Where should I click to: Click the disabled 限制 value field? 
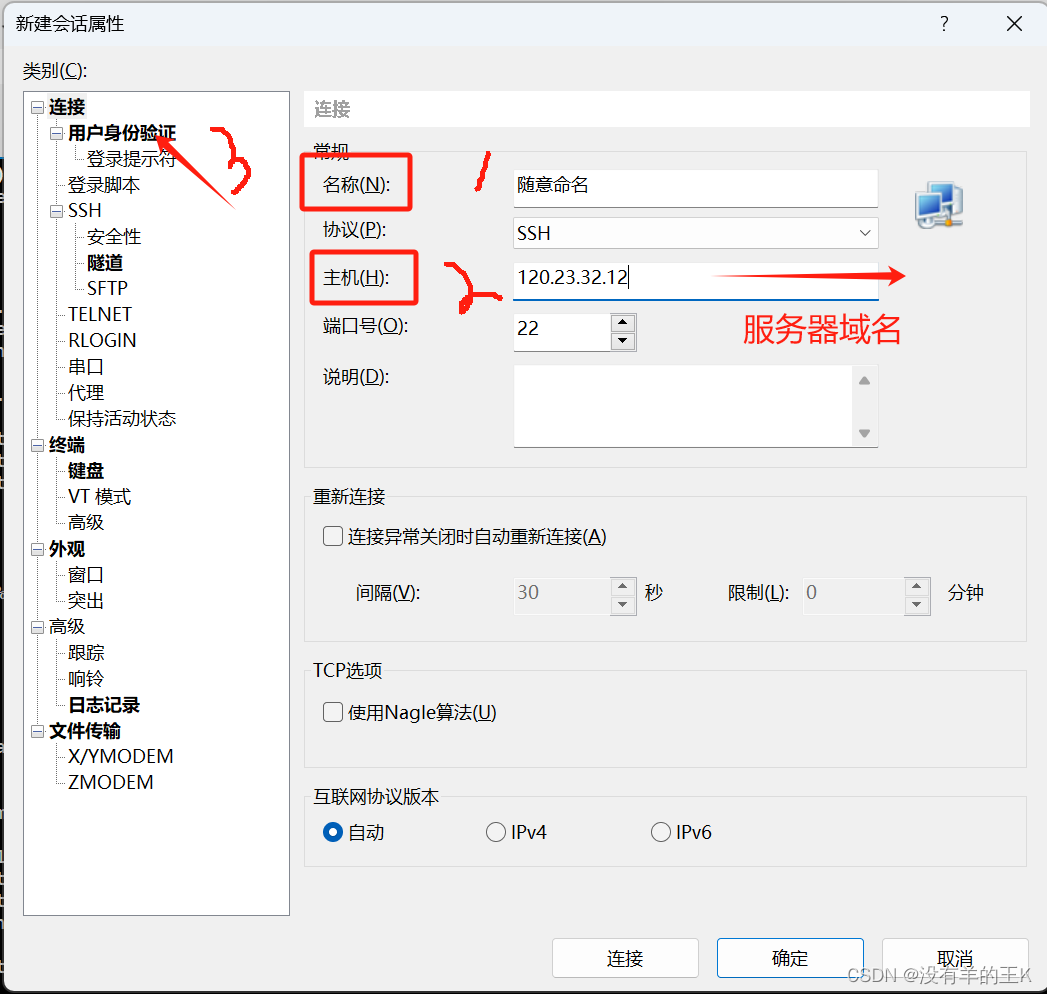853,595
